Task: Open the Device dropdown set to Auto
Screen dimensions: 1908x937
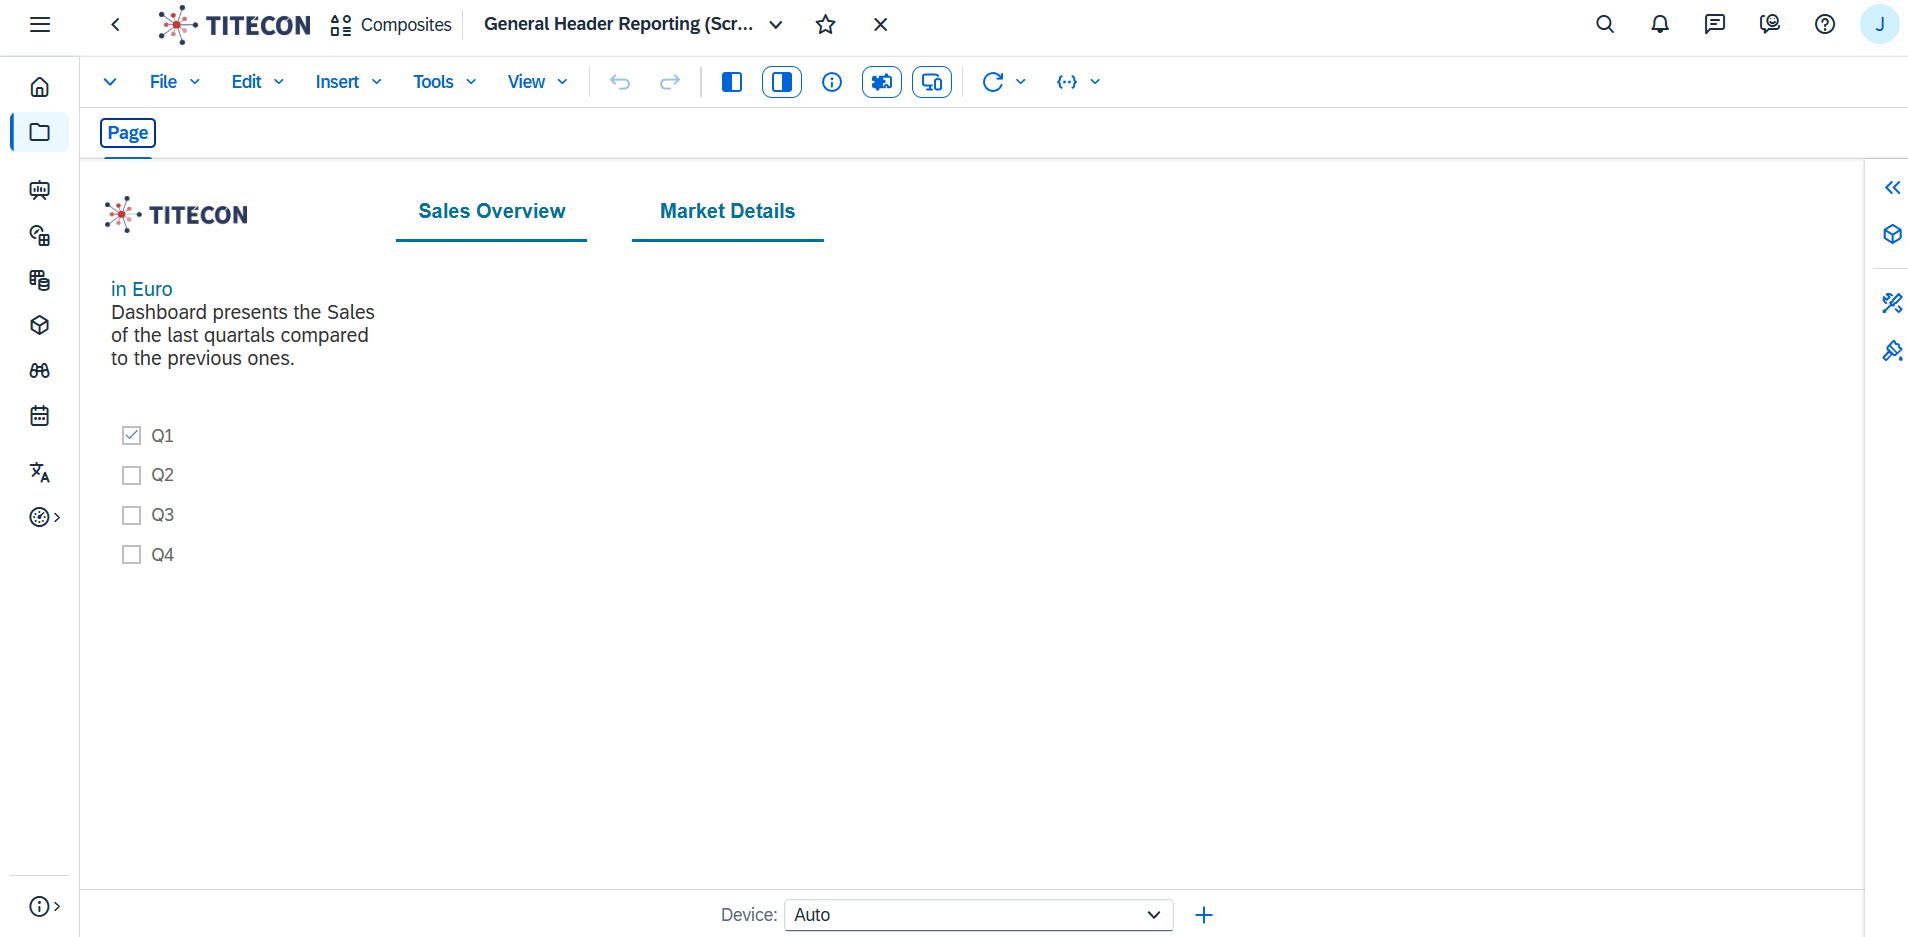Action: click(979, 915)
